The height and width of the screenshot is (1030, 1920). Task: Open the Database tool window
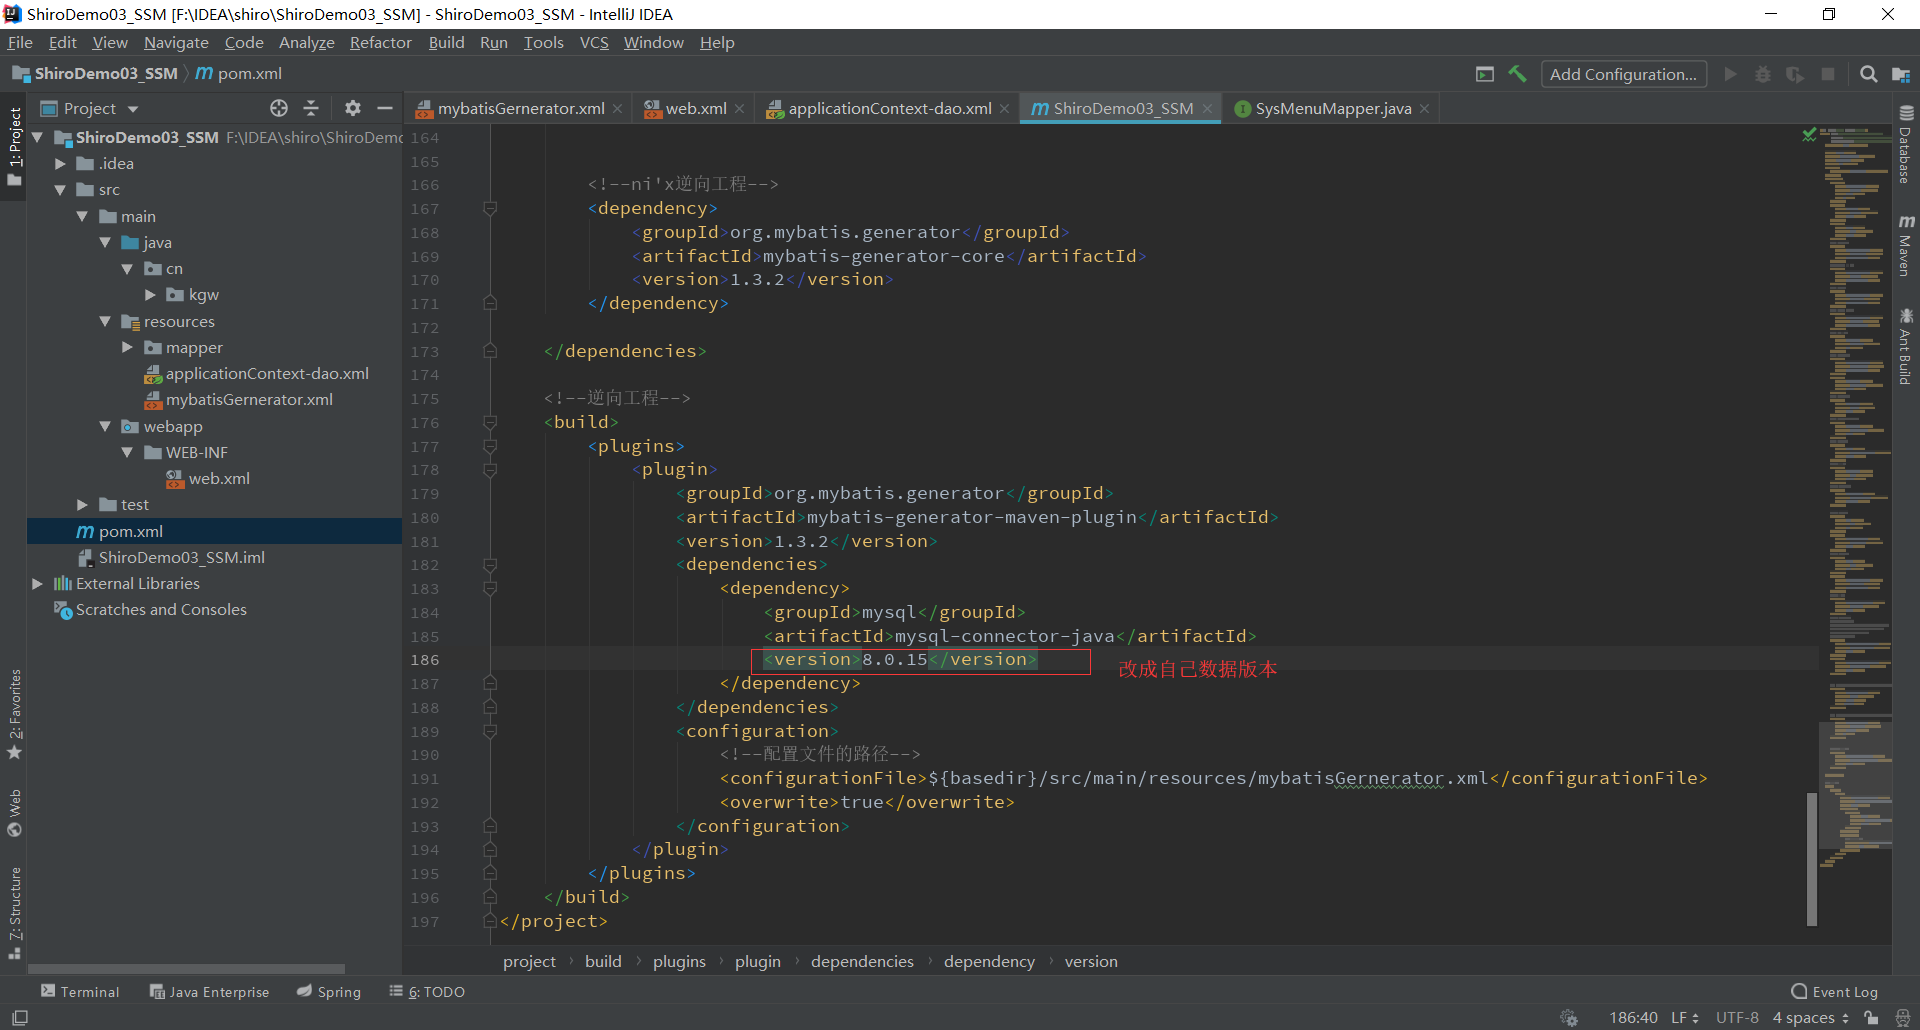tap(1906, 144)
